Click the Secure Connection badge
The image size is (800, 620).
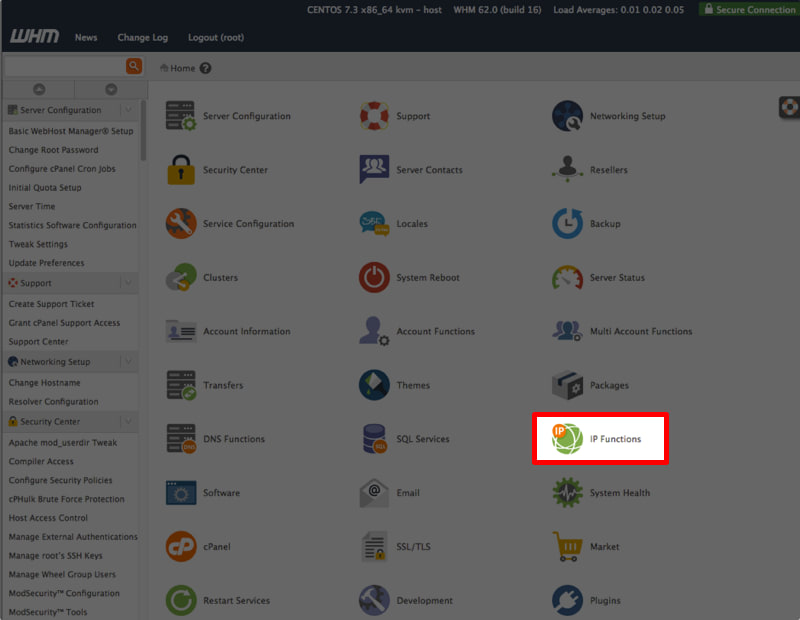(749, 9)
